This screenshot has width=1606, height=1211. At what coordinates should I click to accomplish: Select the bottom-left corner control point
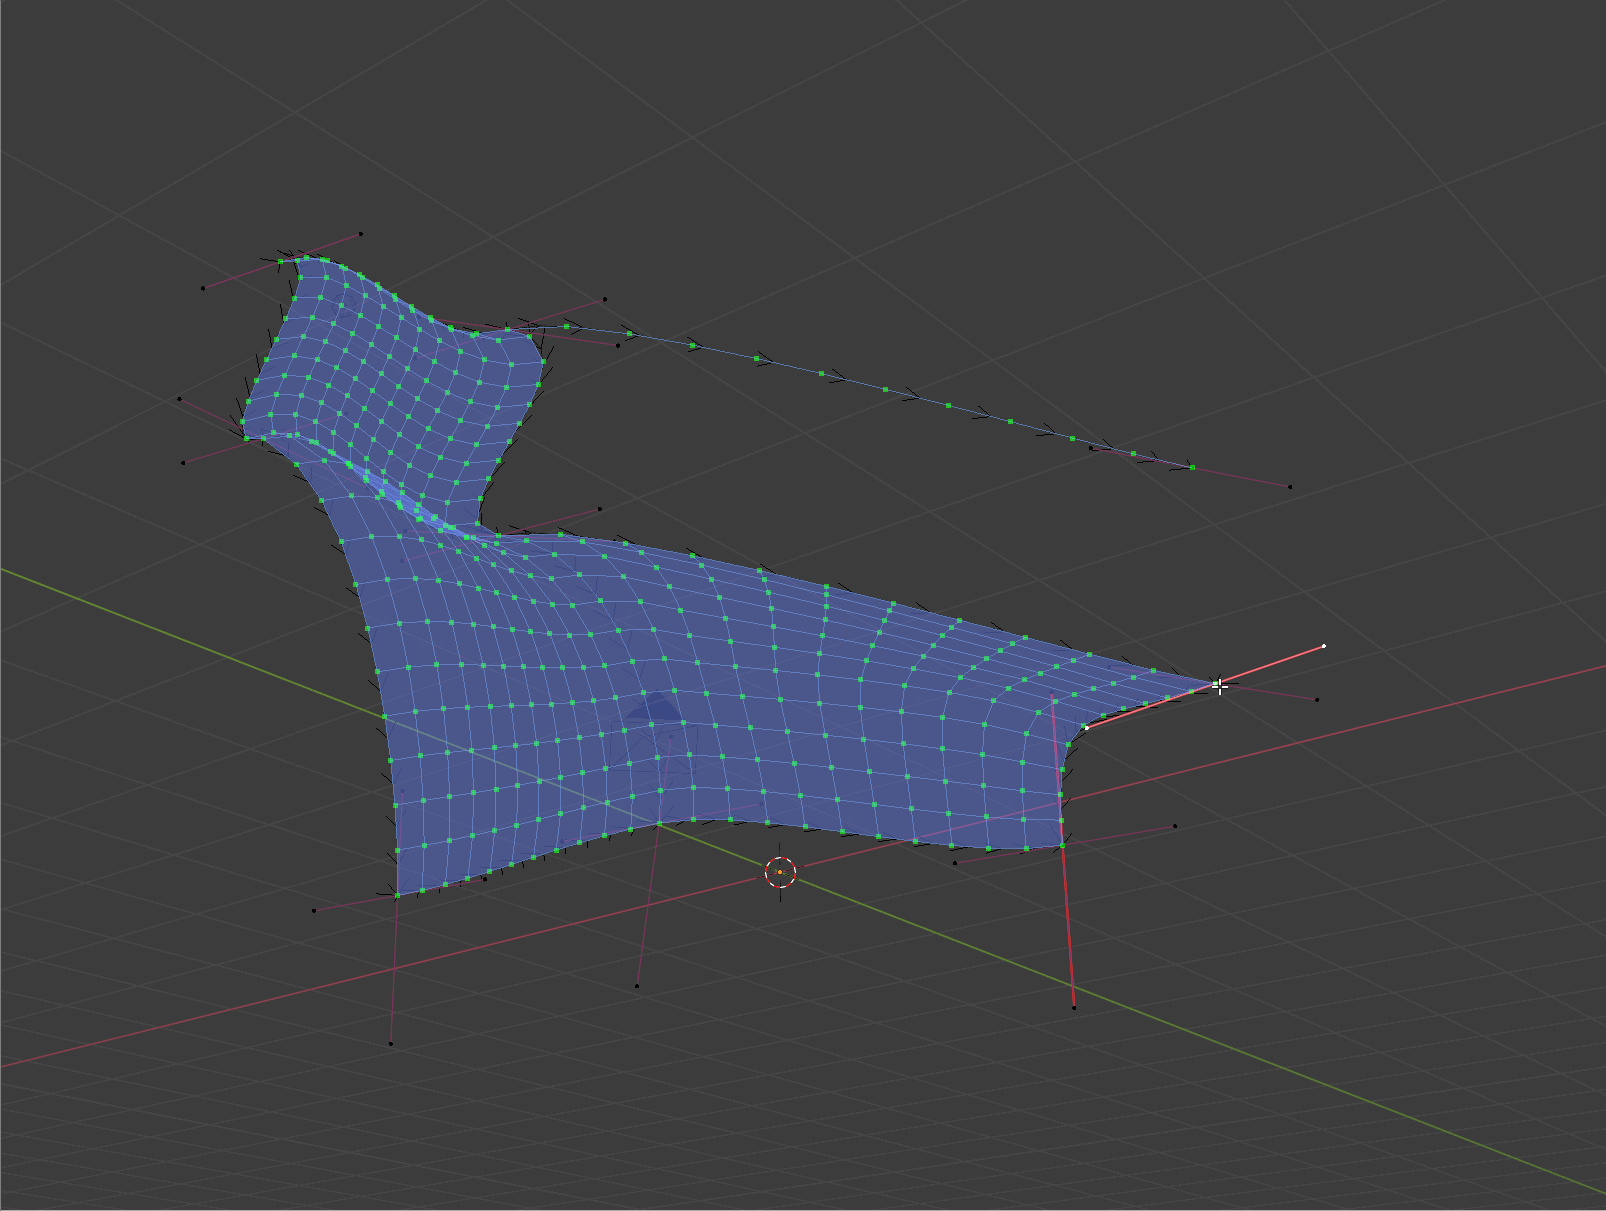pos(397,895)
